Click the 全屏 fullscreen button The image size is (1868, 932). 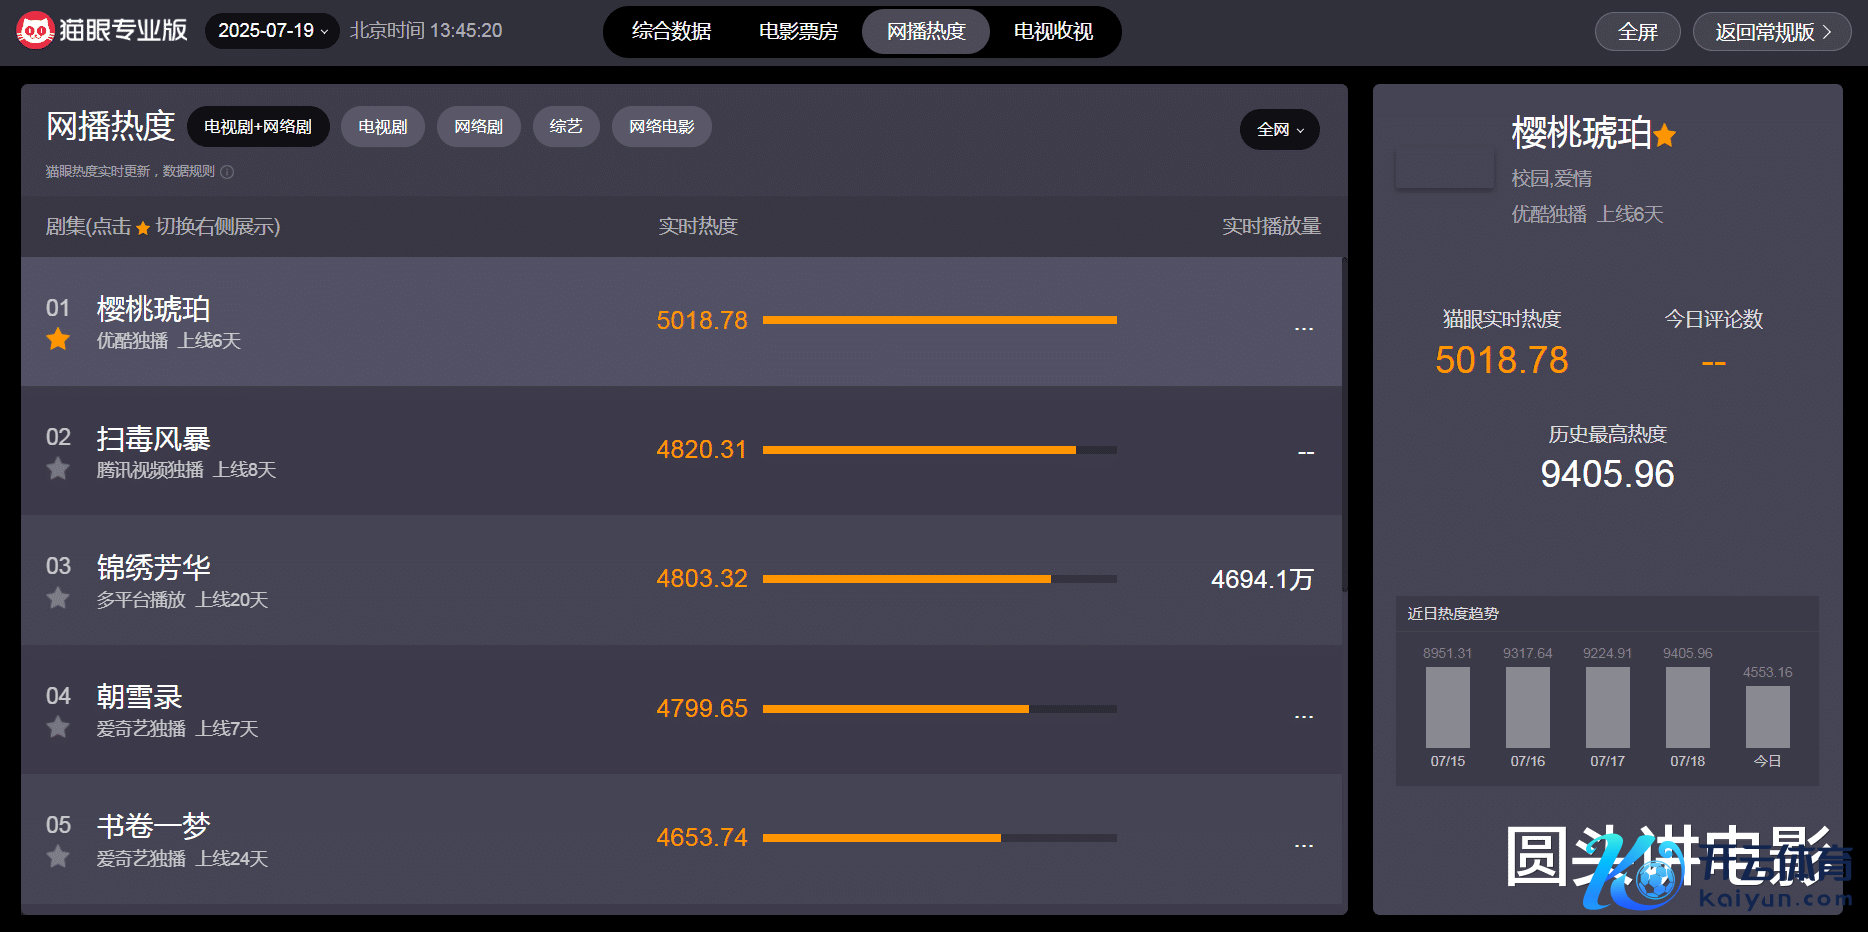(1637, 32)
